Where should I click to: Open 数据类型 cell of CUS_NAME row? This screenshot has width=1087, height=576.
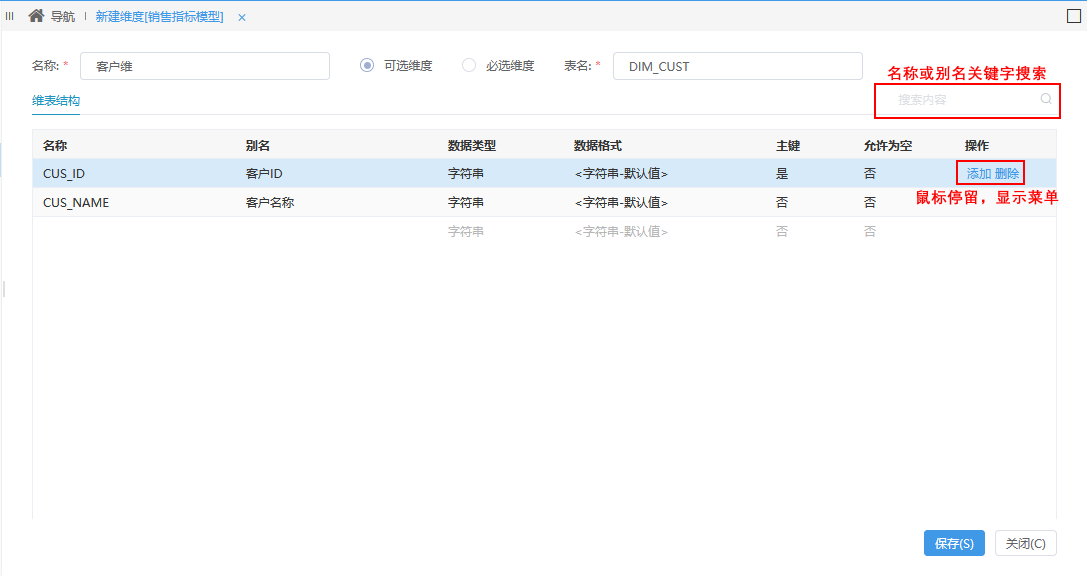(x=466, y=203)
